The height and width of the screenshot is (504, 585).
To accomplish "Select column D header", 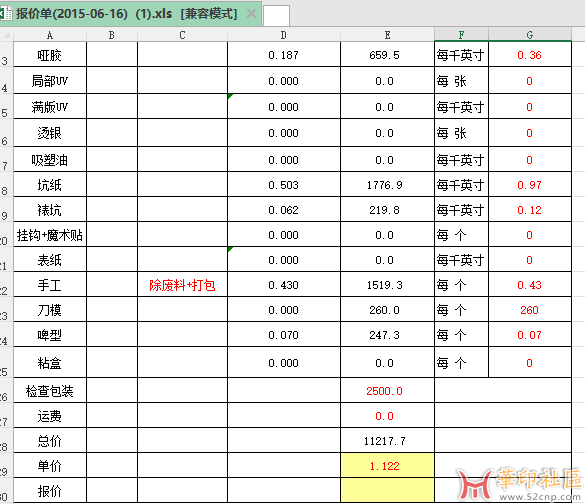I will click(284, 35).
